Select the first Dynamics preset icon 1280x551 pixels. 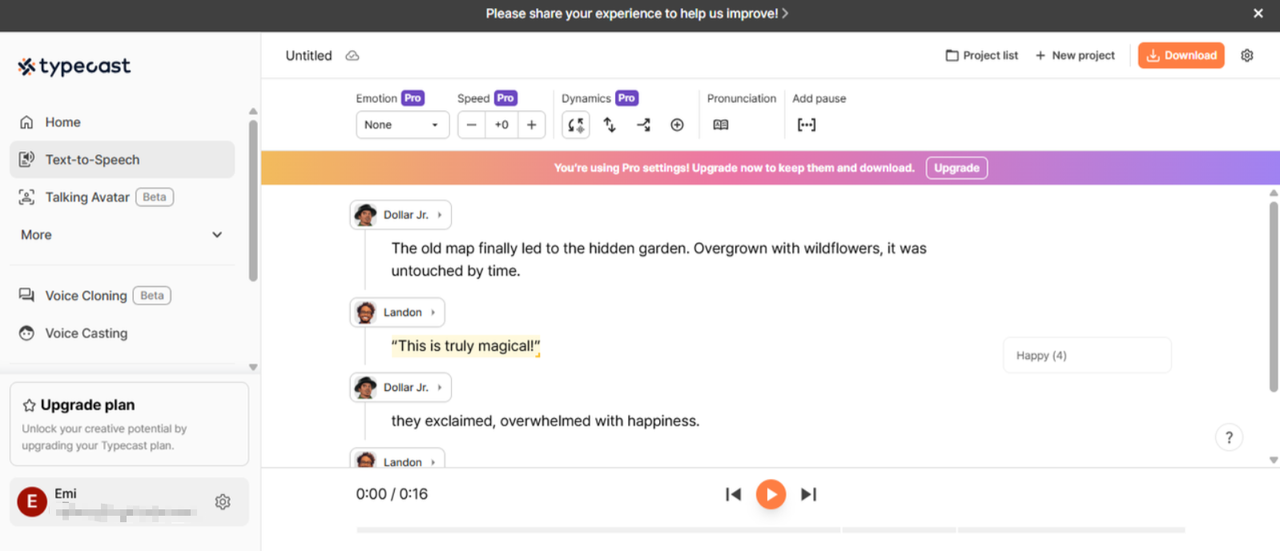pyautogui.click(x=576, y=125)
